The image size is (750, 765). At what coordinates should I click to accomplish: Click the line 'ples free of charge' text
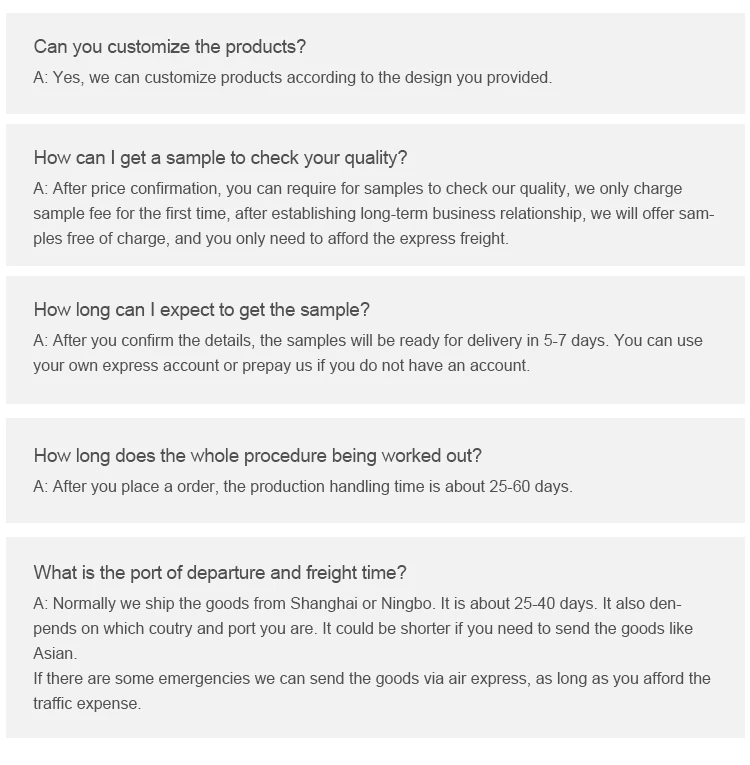pos(271,239)
